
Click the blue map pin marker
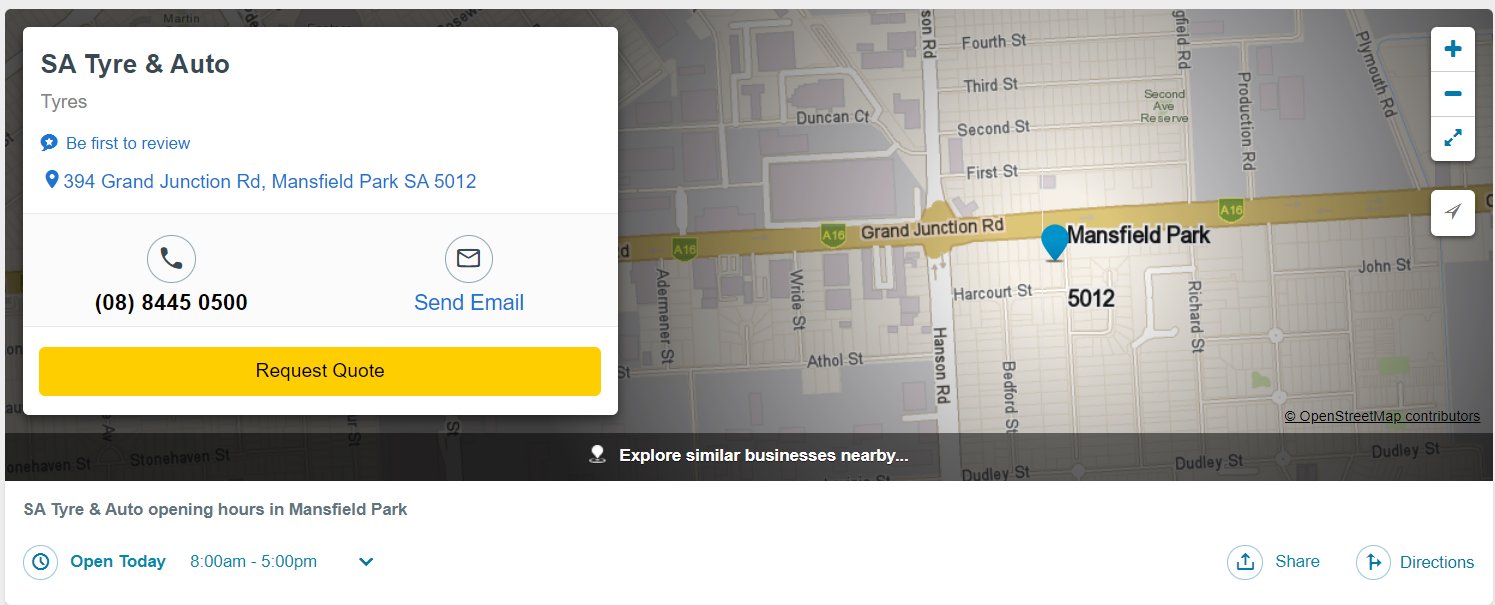(1054, 243)
